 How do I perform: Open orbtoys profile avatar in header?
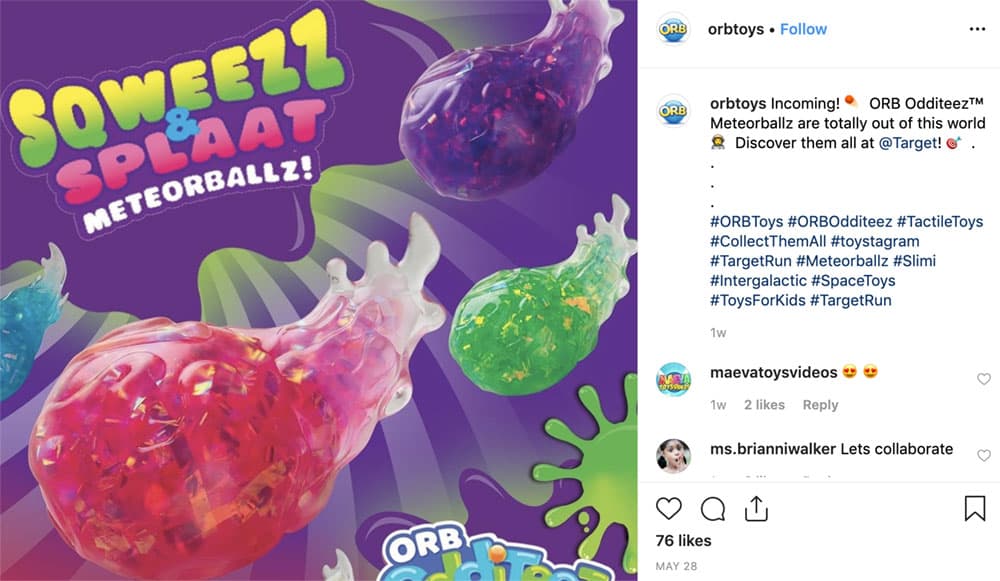coord(673,29)
